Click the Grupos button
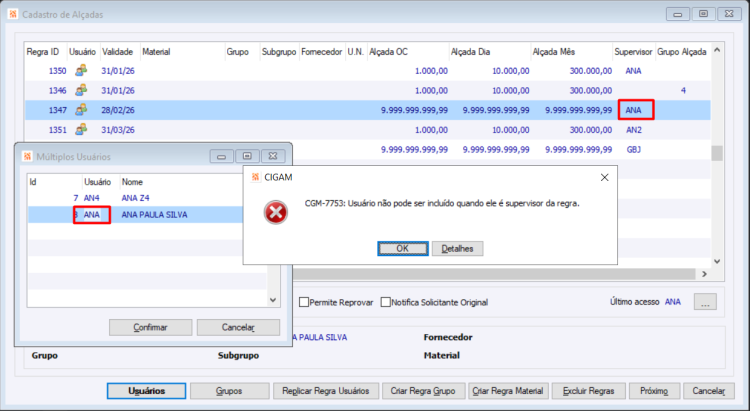This screenshot has width=750, height=411. coord(230,391)
